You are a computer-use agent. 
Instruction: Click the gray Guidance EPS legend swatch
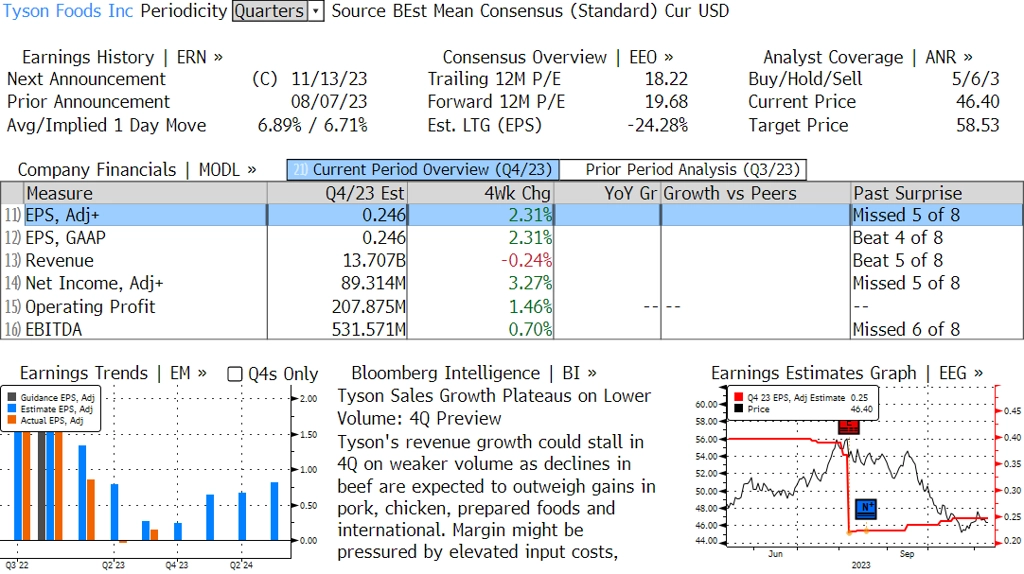click(x=12, y=397)
